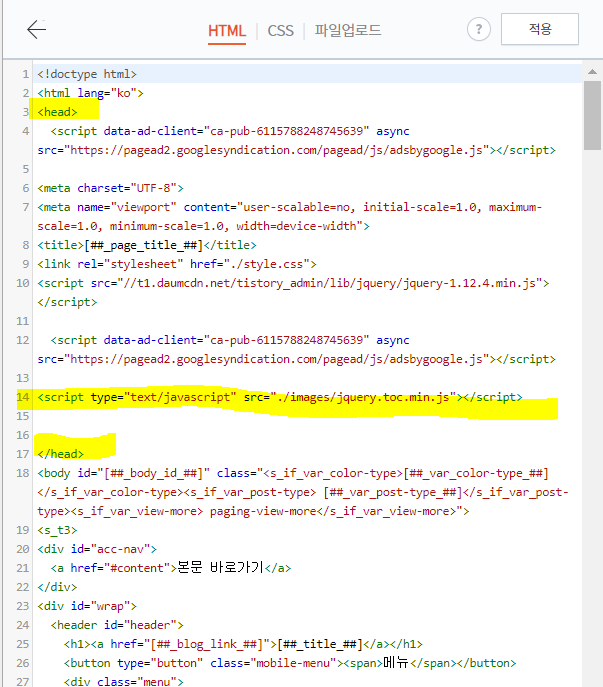
Task: Click the page_title title tag line
Action: click(147, 245)
